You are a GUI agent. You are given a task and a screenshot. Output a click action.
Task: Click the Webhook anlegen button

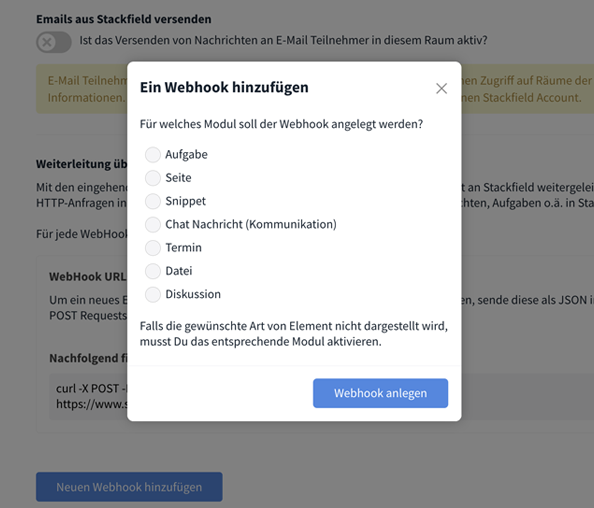click(380, 393)
